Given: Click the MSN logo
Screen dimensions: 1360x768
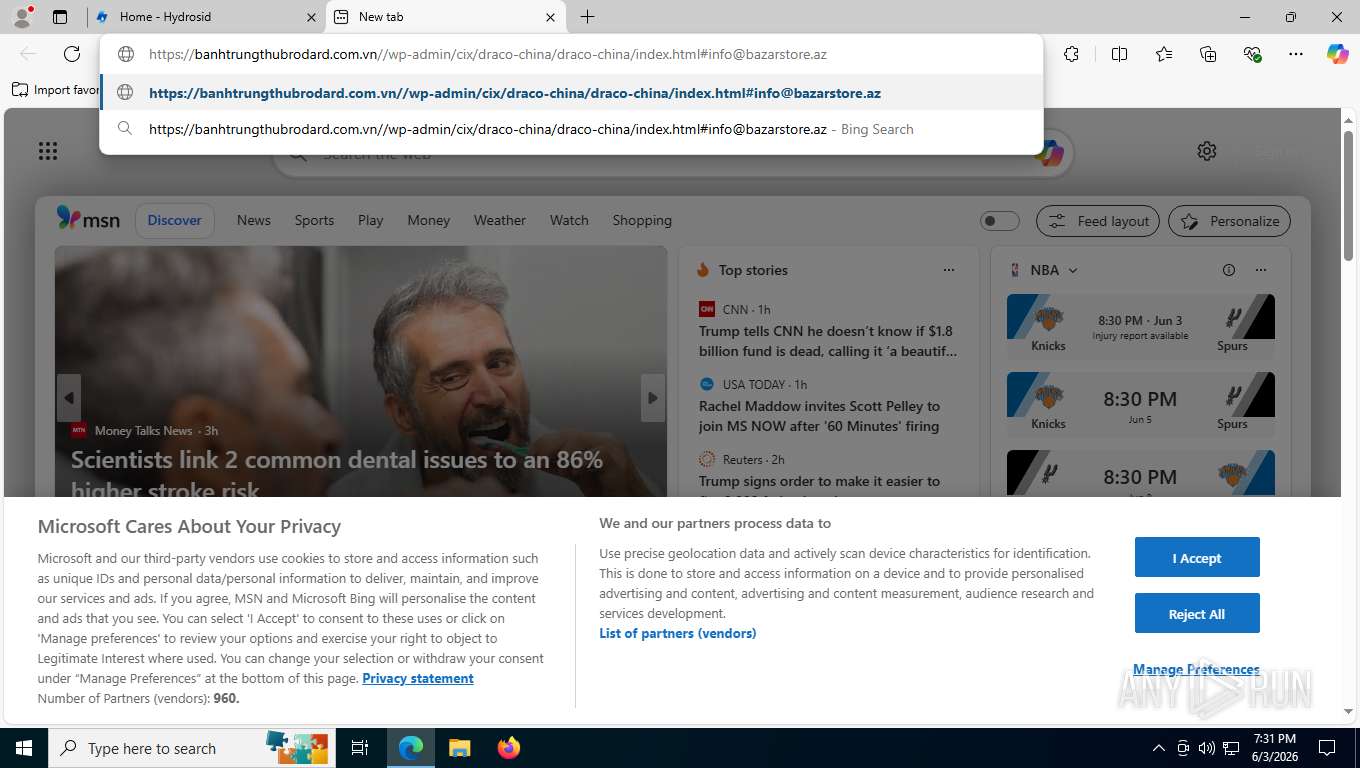Looking at the screenshot, I should tap(88, 219).
